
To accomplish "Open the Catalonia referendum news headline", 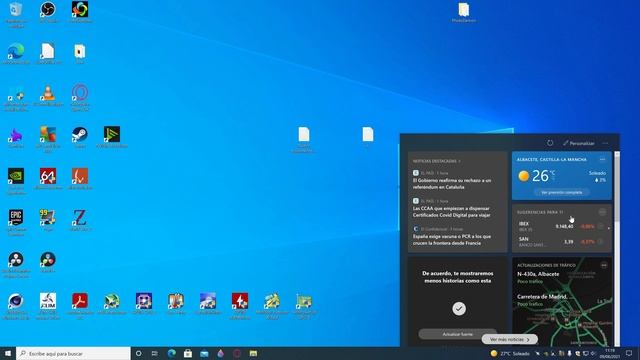I will pos(452,184).
